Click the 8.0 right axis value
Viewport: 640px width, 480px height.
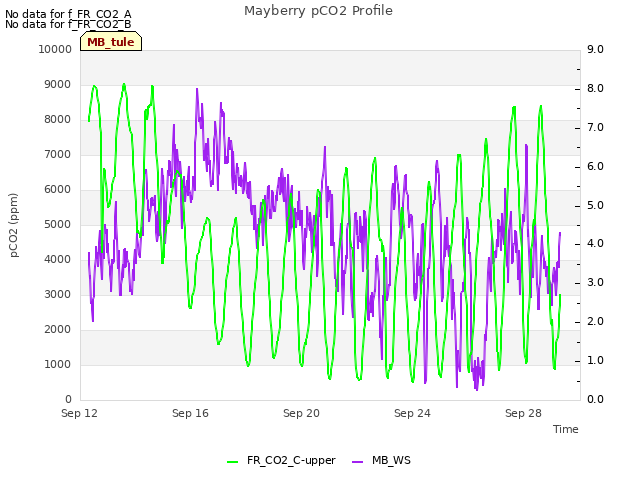(x=595, y=89)
